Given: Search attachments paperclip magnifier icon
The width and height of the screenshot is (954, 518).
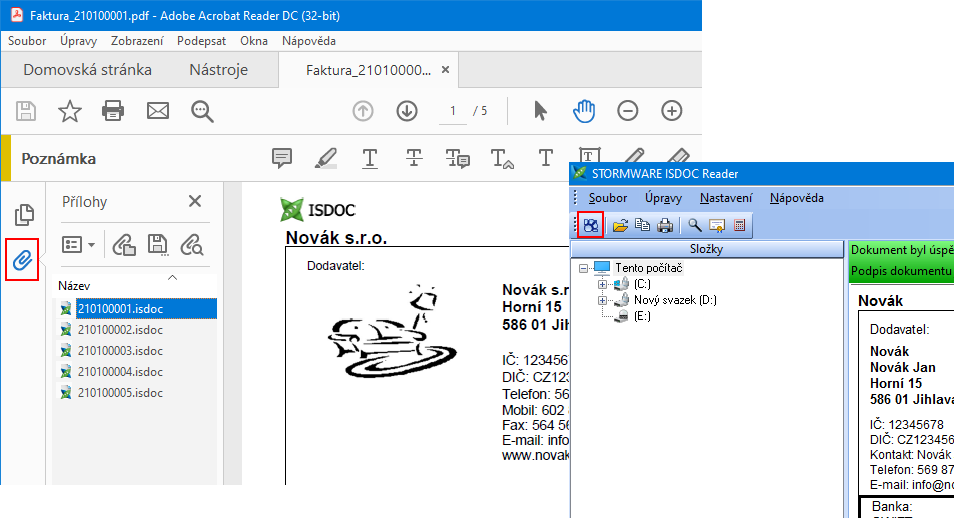Looking at the screenshot, I should (192, 245).
